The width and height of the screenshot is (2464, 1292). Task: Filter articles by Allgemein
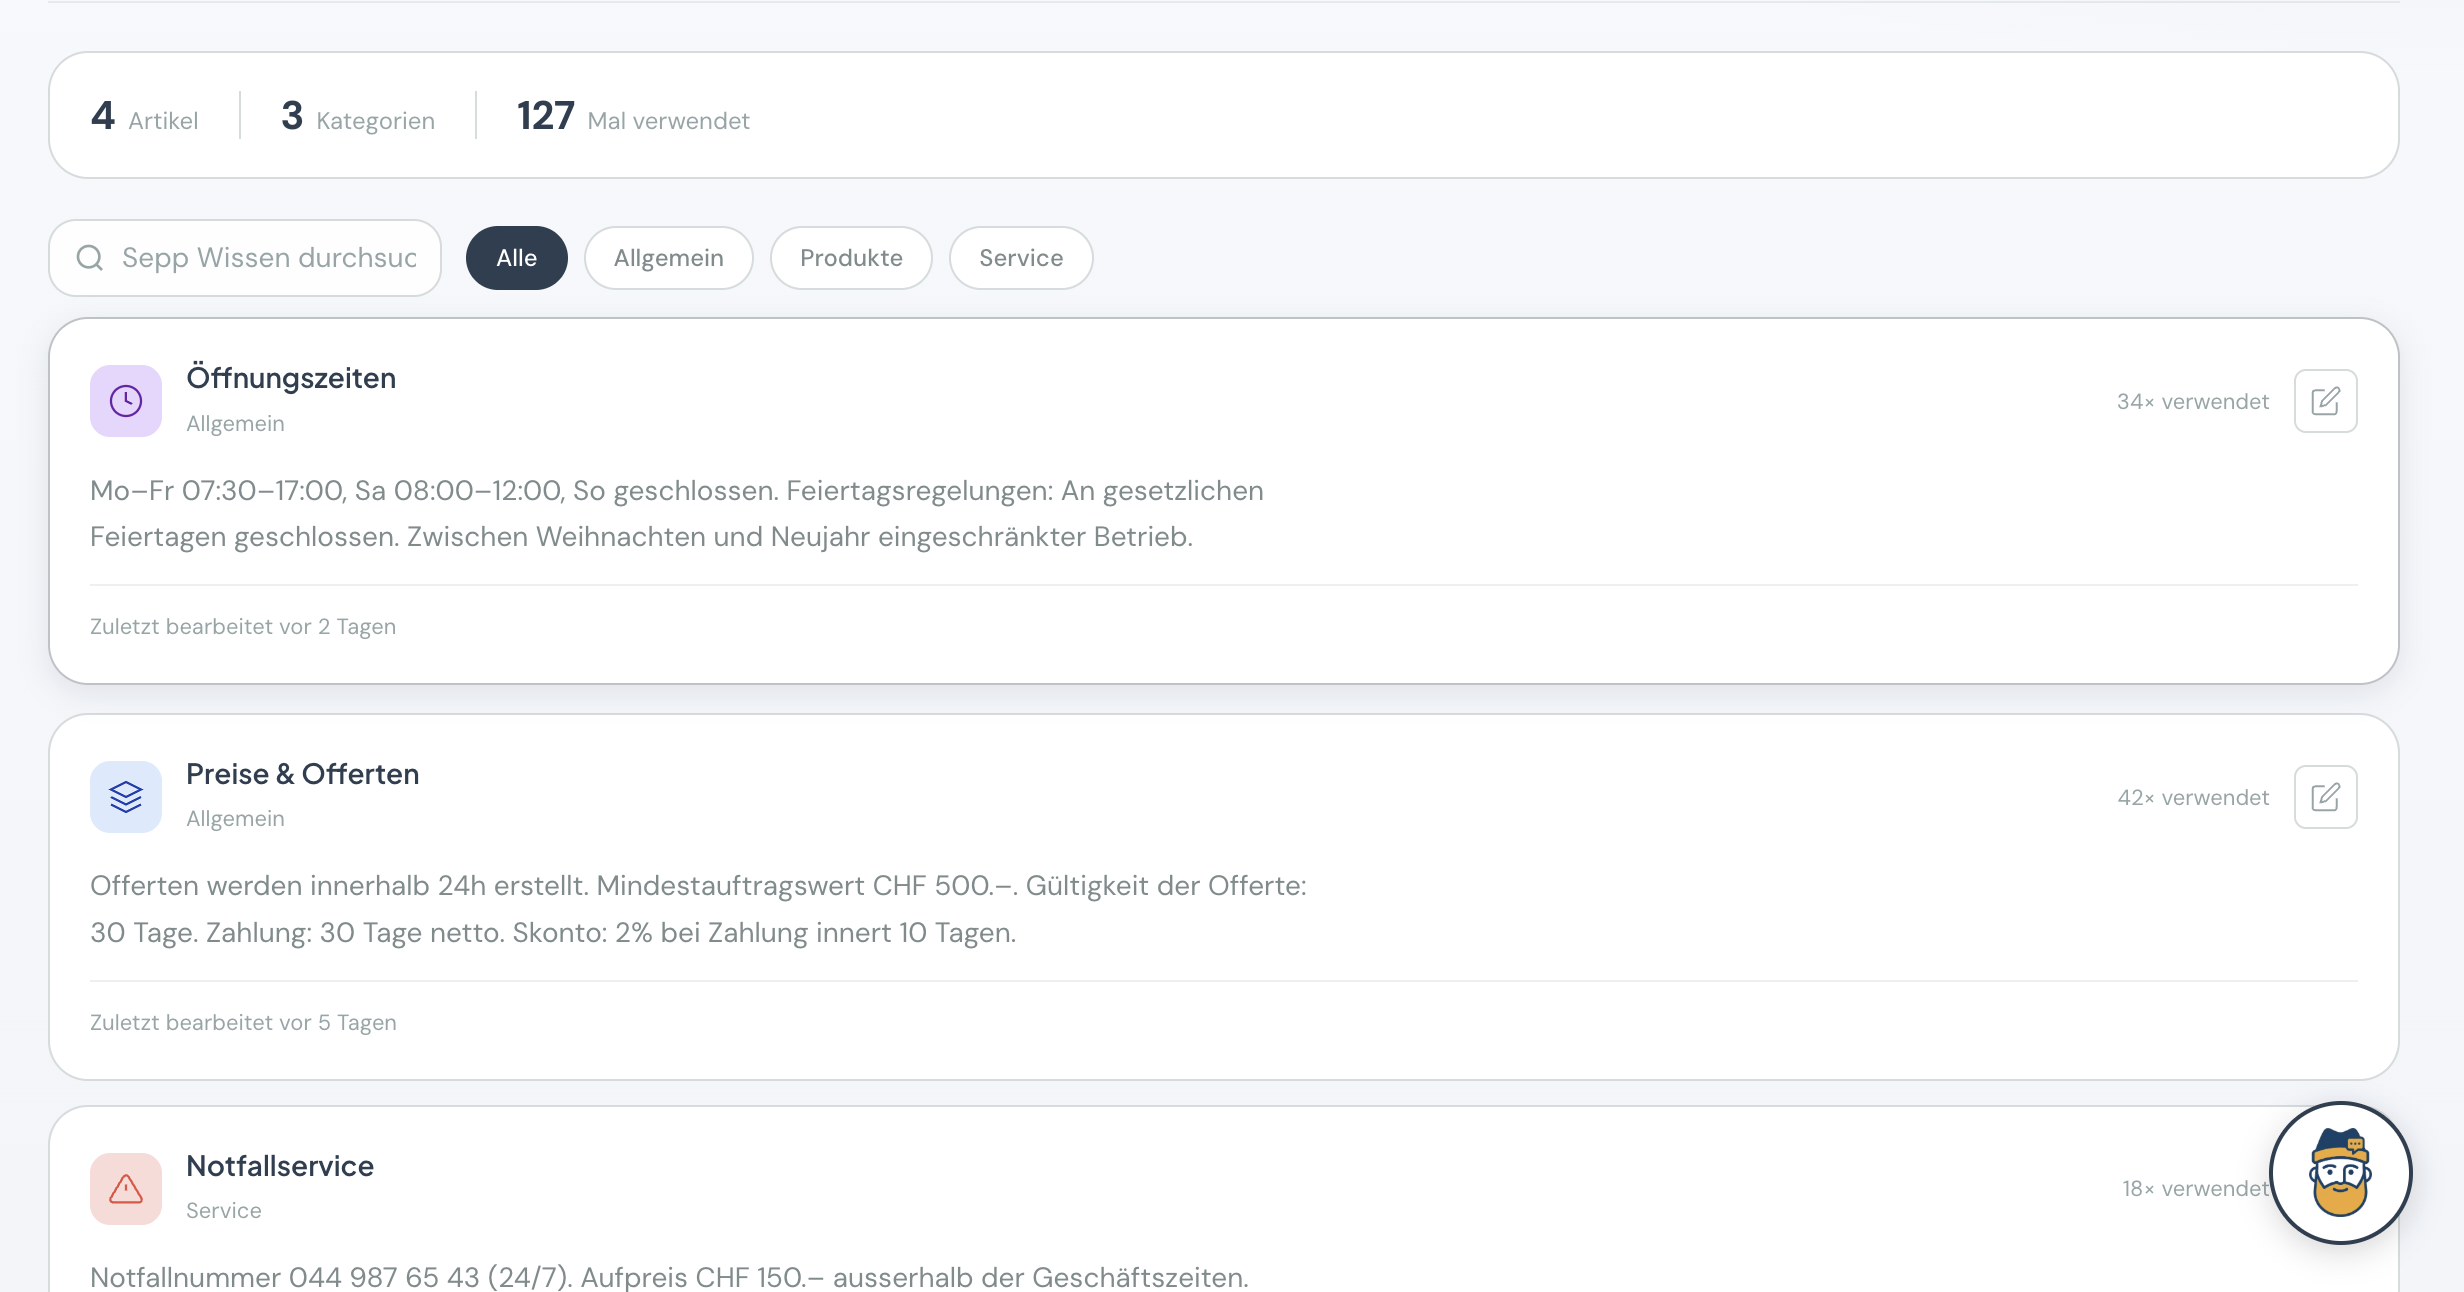(668, 258)
